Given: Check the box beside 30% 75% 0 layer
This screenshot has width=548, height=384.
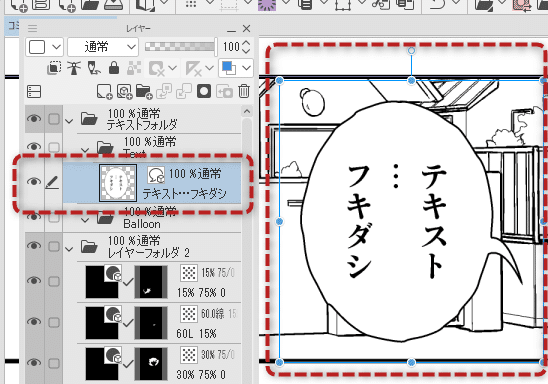Looking at the screenshot, I should pyautogui.click(x=54, y=363).
